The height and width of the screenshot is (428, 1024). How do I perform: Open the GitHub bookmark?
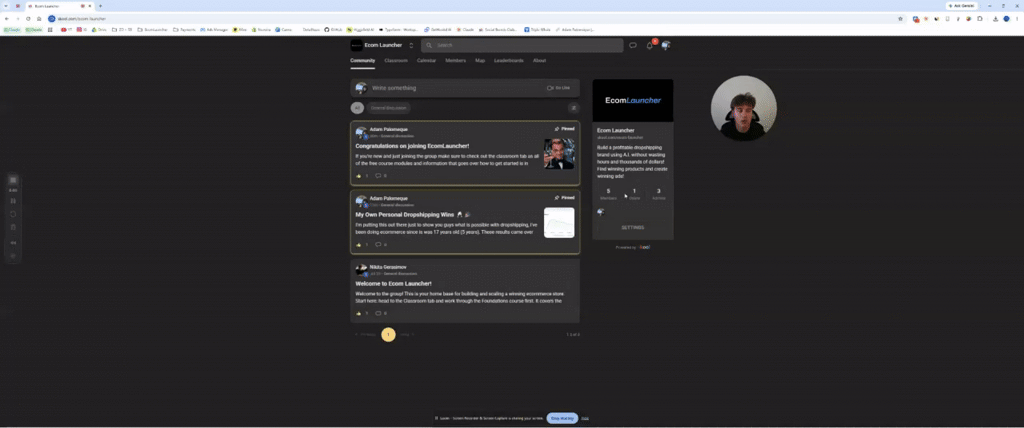[x=334, y=29]
